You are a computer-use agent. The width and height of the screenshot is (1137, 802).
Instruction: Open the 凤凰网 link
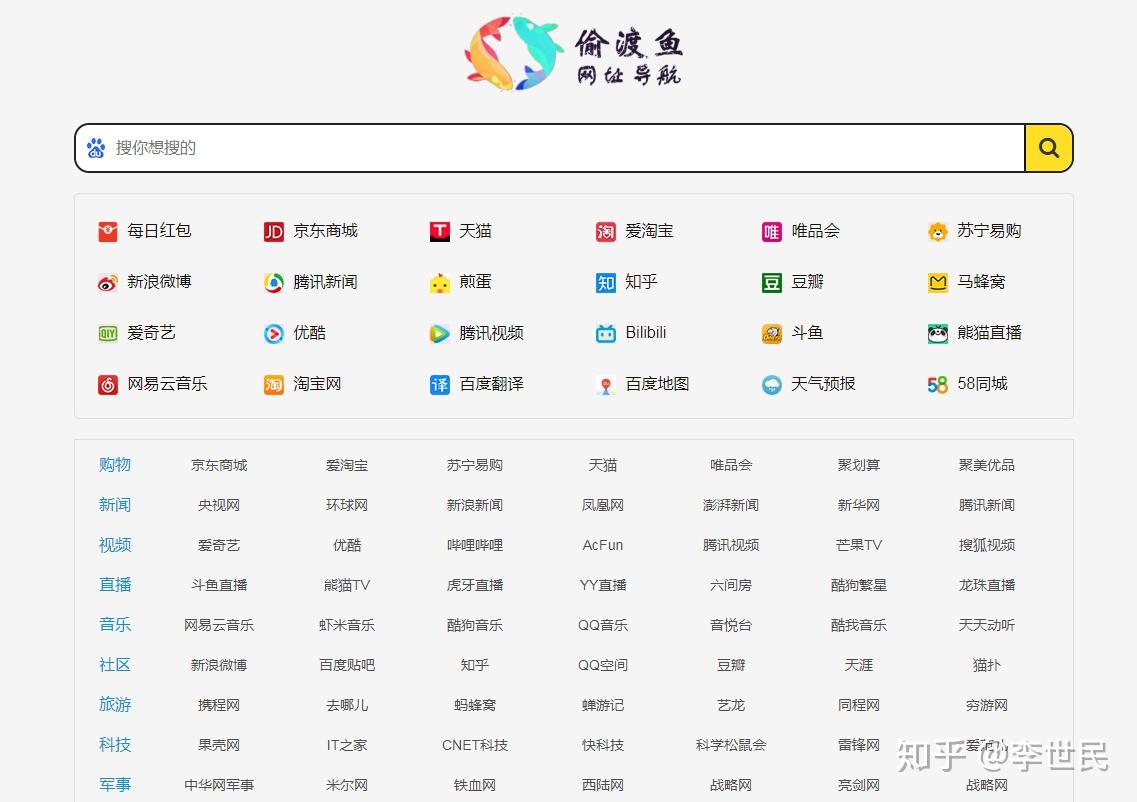pyautogui.click(x=603, y=505)
